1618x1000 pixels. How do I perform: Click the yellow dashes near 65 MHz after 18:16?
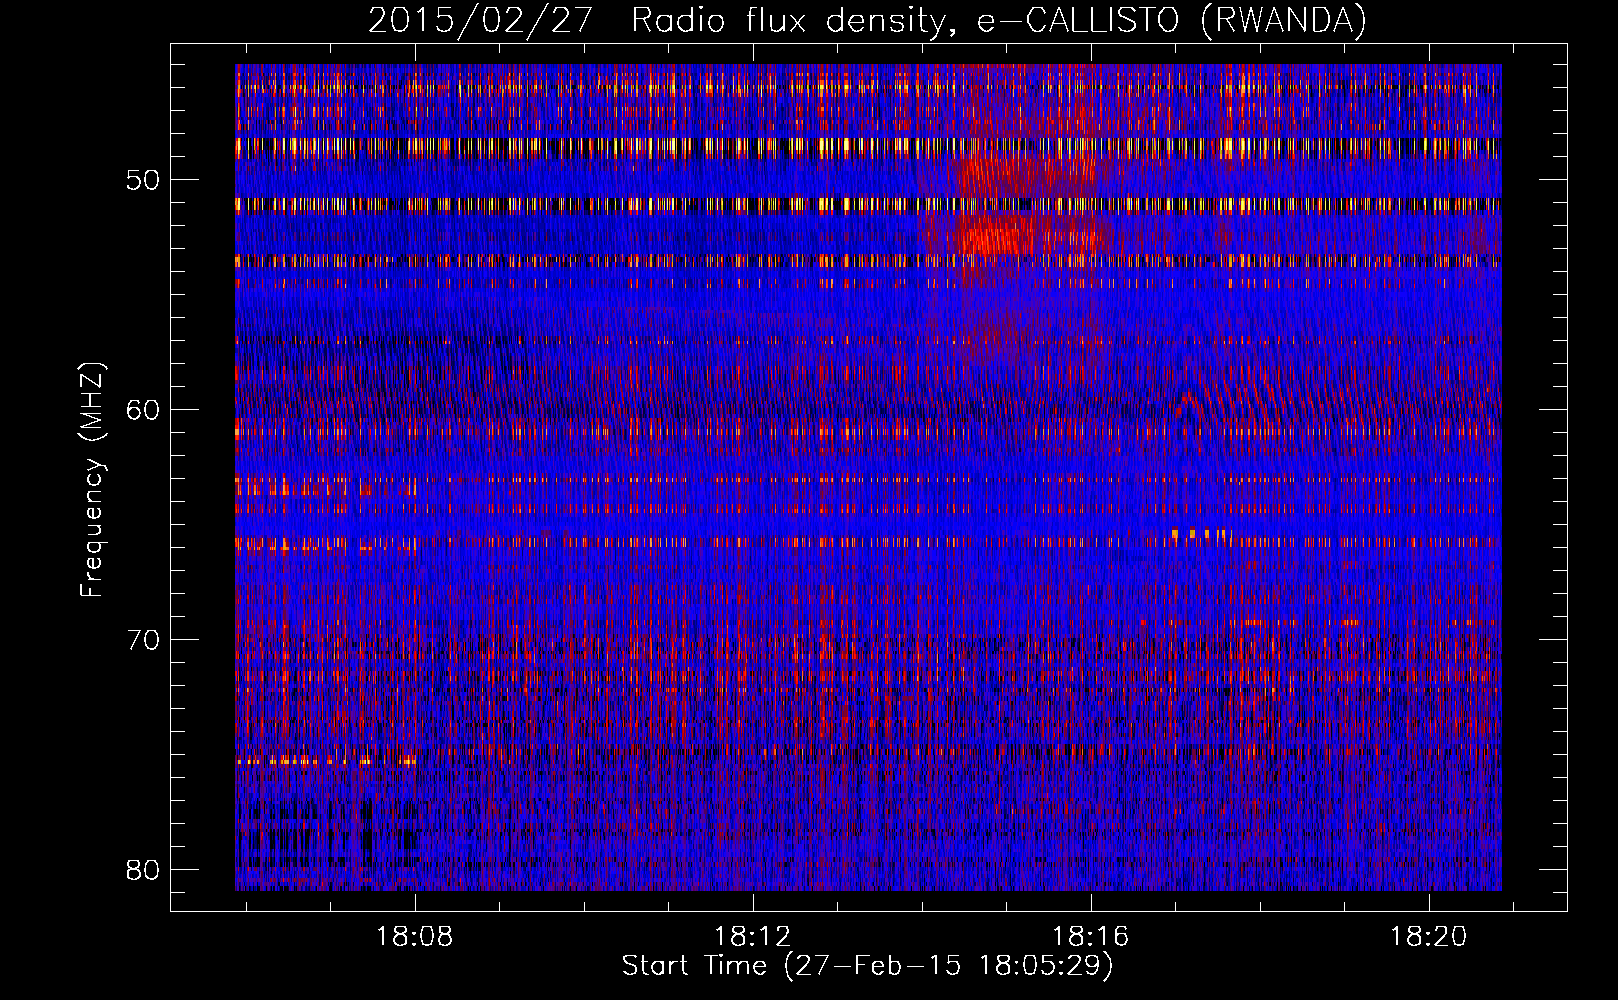click(x=1198, y=535)
